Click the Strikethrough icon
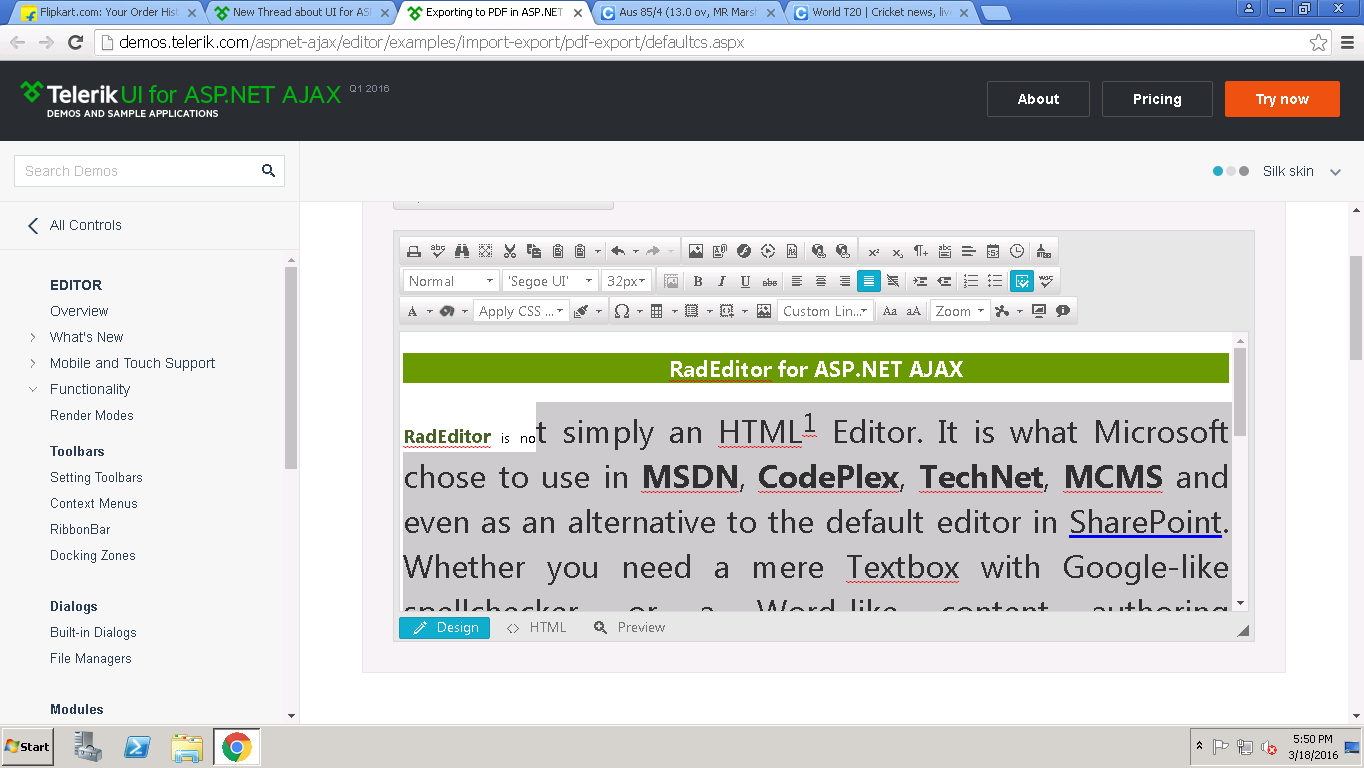The width and height of the screenshot is (1364, 768). click(x=770, y=281)
